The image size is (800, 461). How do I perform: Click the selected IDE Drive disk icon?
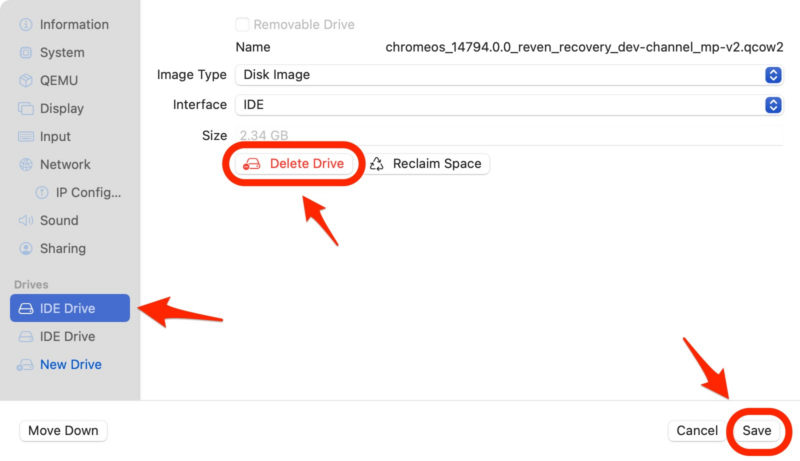click(x=26, y=309)
